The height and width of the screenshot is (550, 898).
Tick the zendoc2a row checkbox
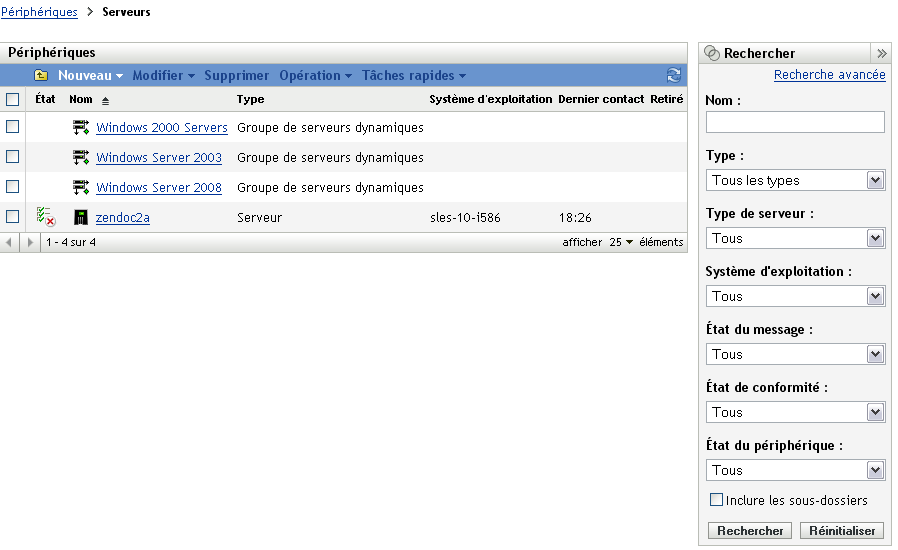pyautogui.click(x=12, y=217)
